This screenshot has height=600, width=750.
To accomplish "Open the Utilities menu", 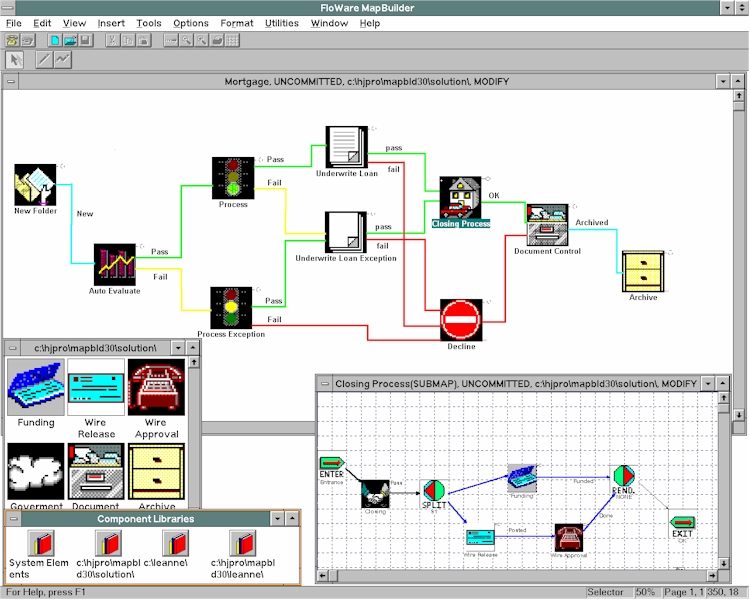I will click(x=282, y=23).
